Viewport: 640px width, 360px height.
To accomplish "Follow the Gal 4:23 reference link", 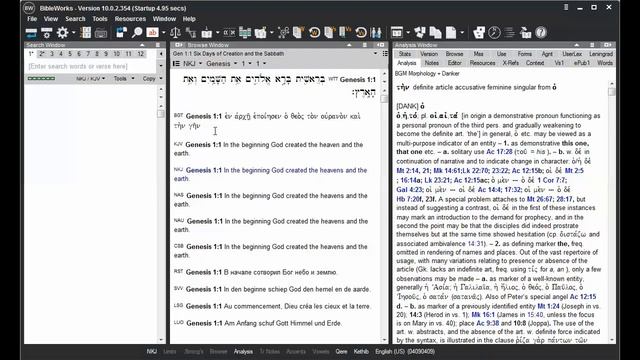I will click(409, 190).
